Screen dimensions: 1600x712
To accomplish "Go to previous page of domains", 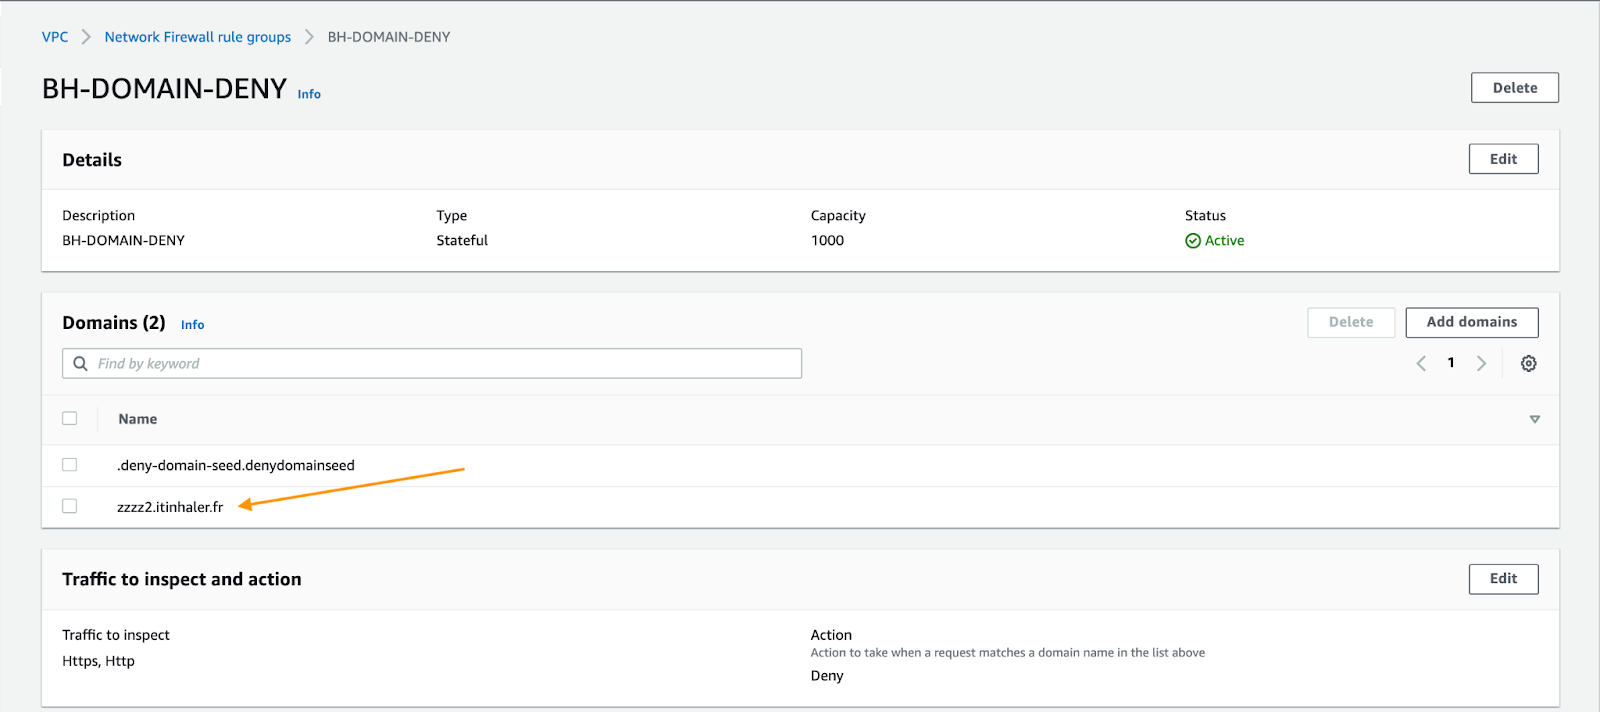I will 1421,364.
